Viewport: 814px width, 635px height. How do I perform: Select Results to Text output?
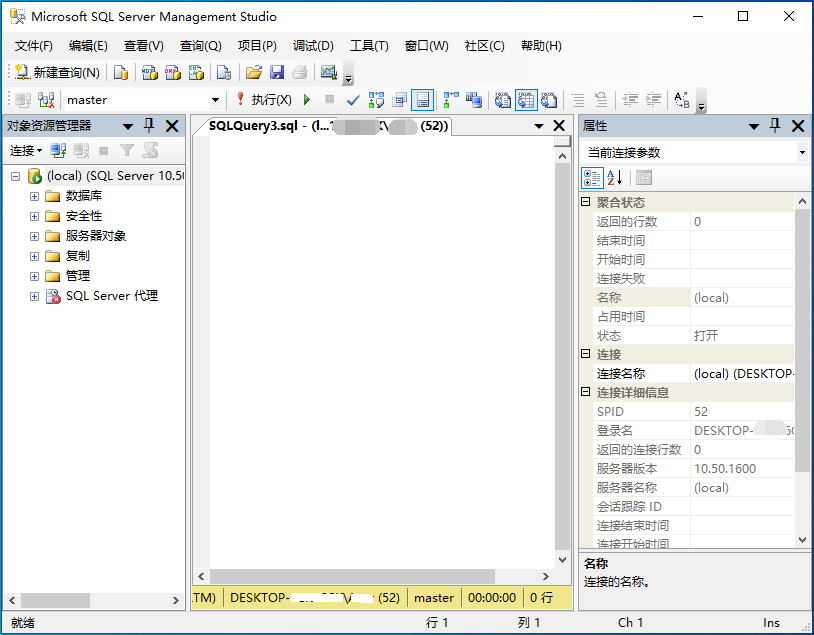coord(503,100)
